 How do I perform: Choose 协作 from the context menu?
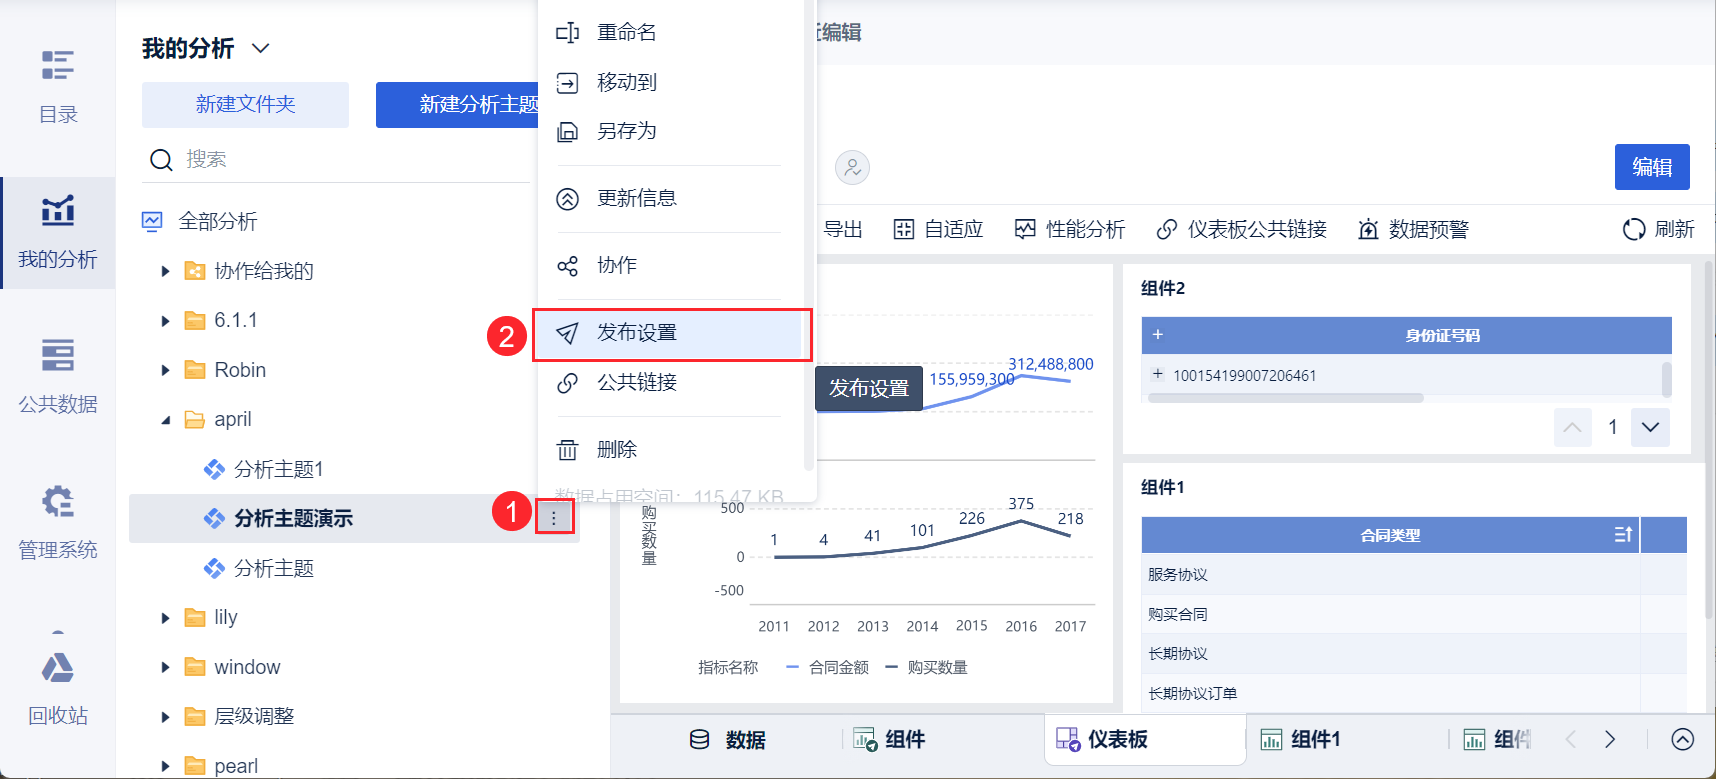click(670, 265)
